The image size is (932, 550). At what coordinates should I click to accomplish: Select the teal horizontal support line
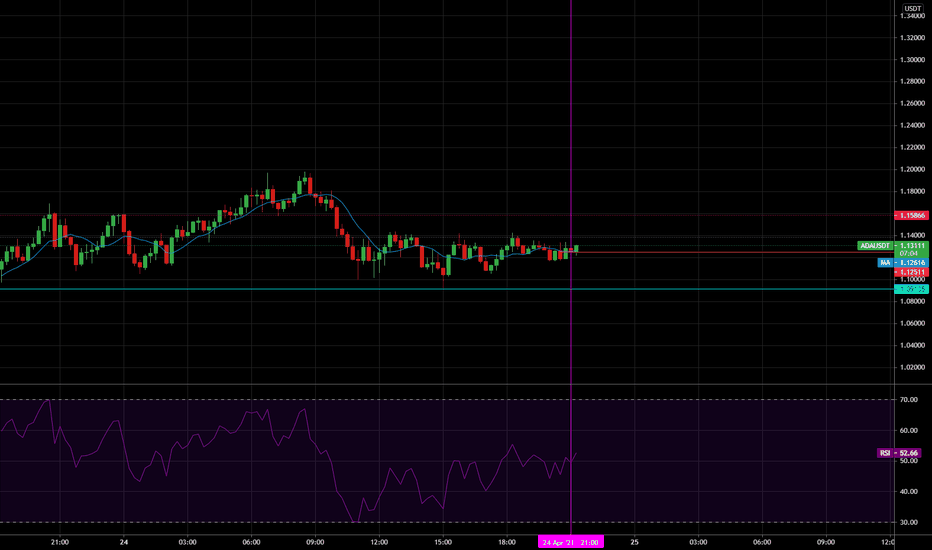tap(446, 289)
